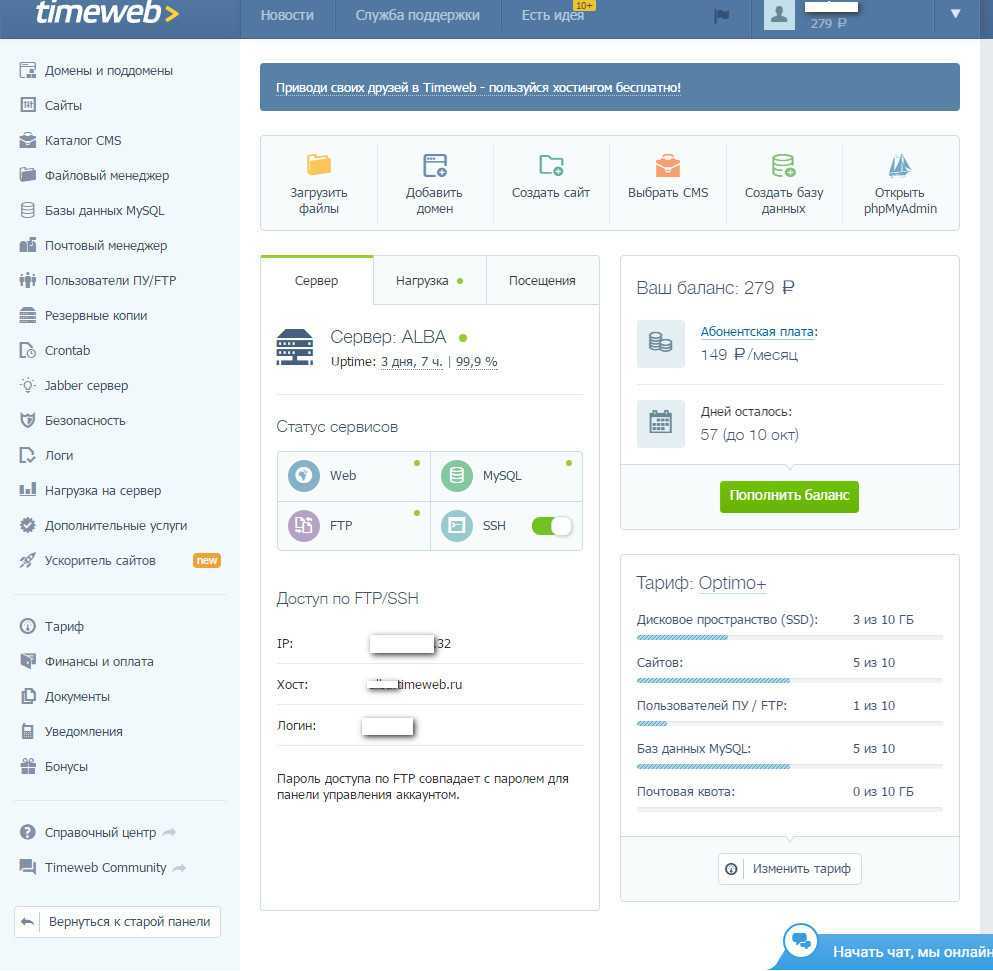Click the flag icon in header
This screenshot has width=993, height=971.
[721, 15]
